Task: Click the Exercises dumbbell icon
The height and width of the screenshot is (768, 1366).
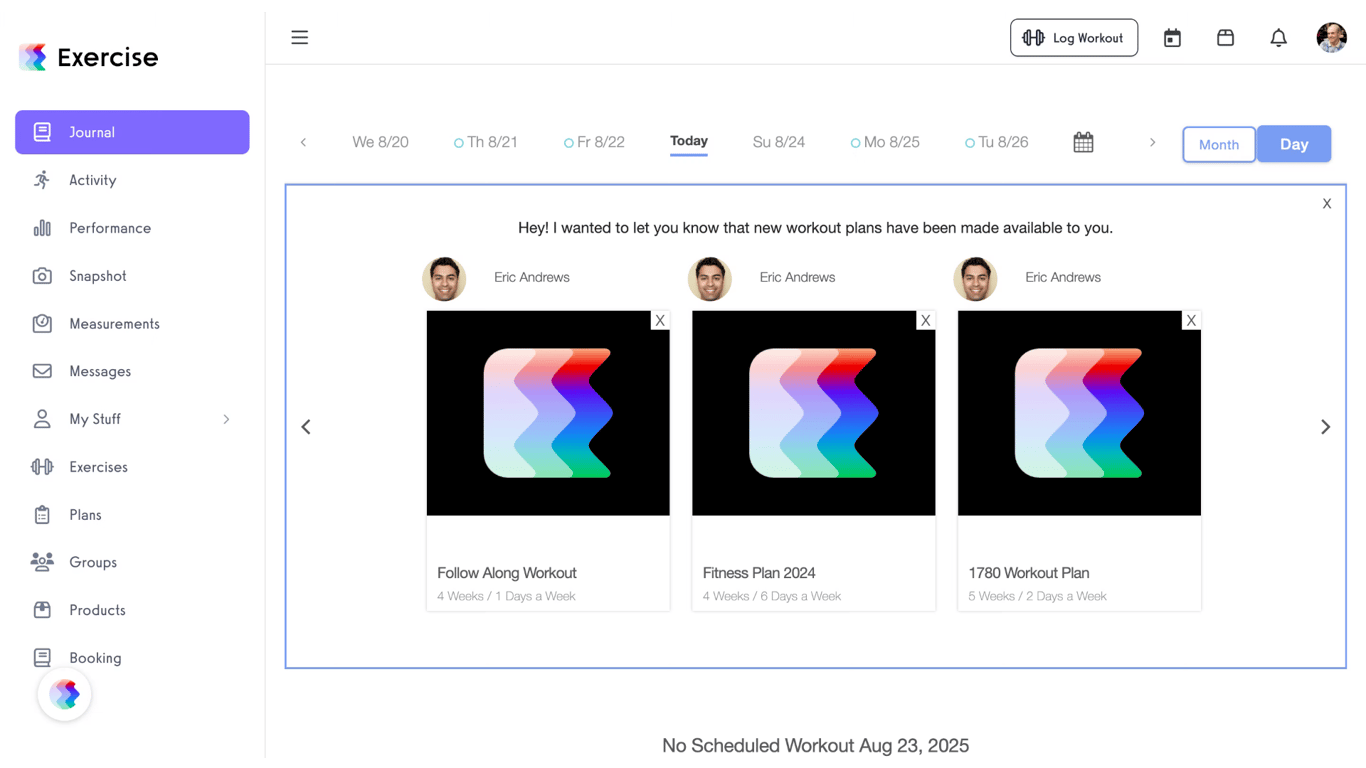Action: 42,467
